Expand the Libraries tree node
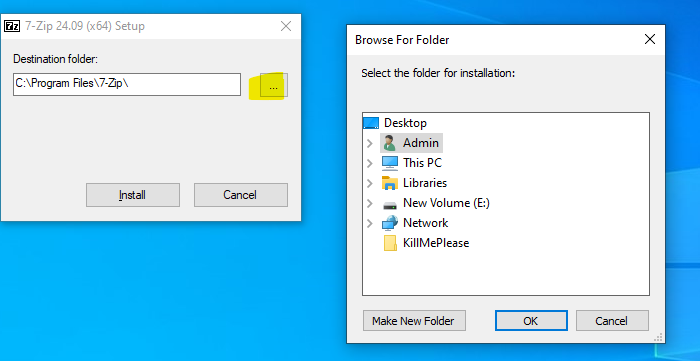Screen dimensions: 700x361 click(x=369, y=183)
